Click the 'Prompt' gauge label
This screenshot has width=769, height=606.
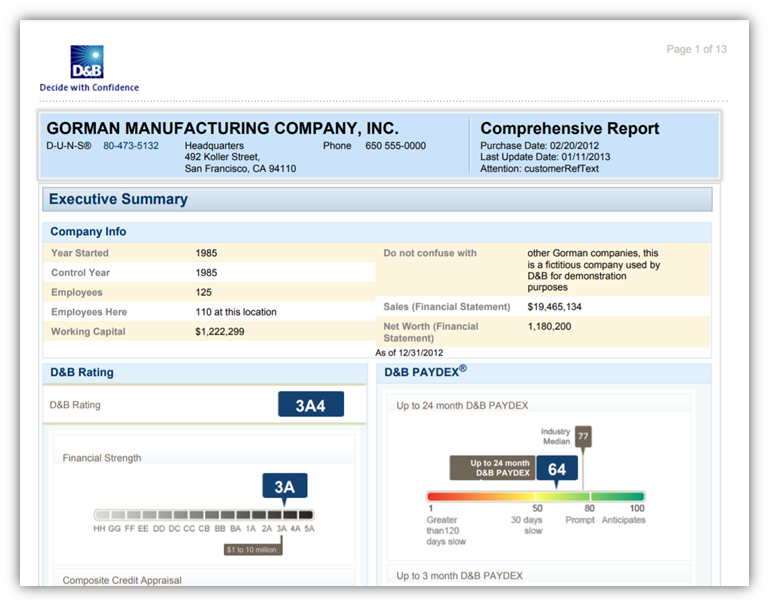(580, 520)
